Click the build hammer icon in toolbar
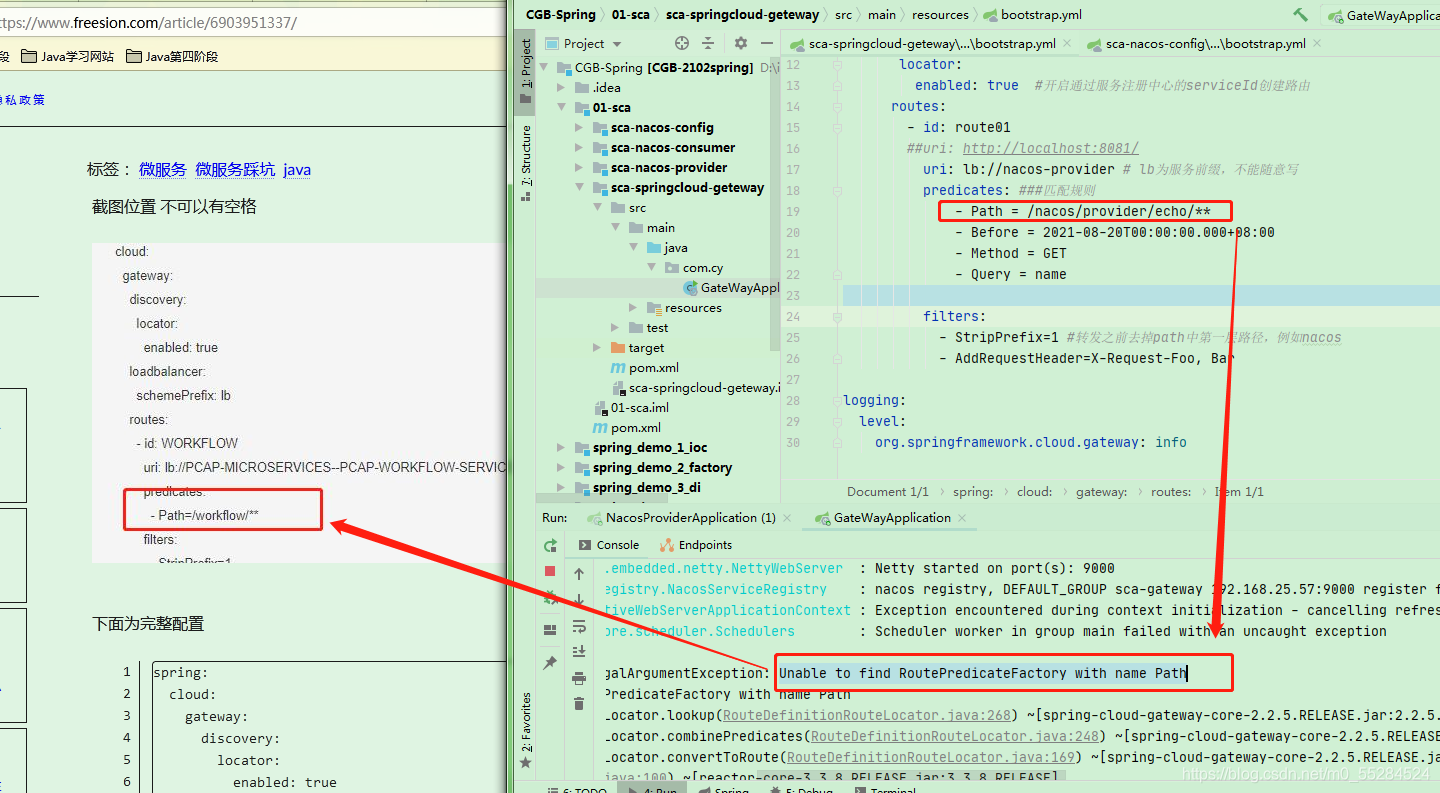 [1300, 14]
